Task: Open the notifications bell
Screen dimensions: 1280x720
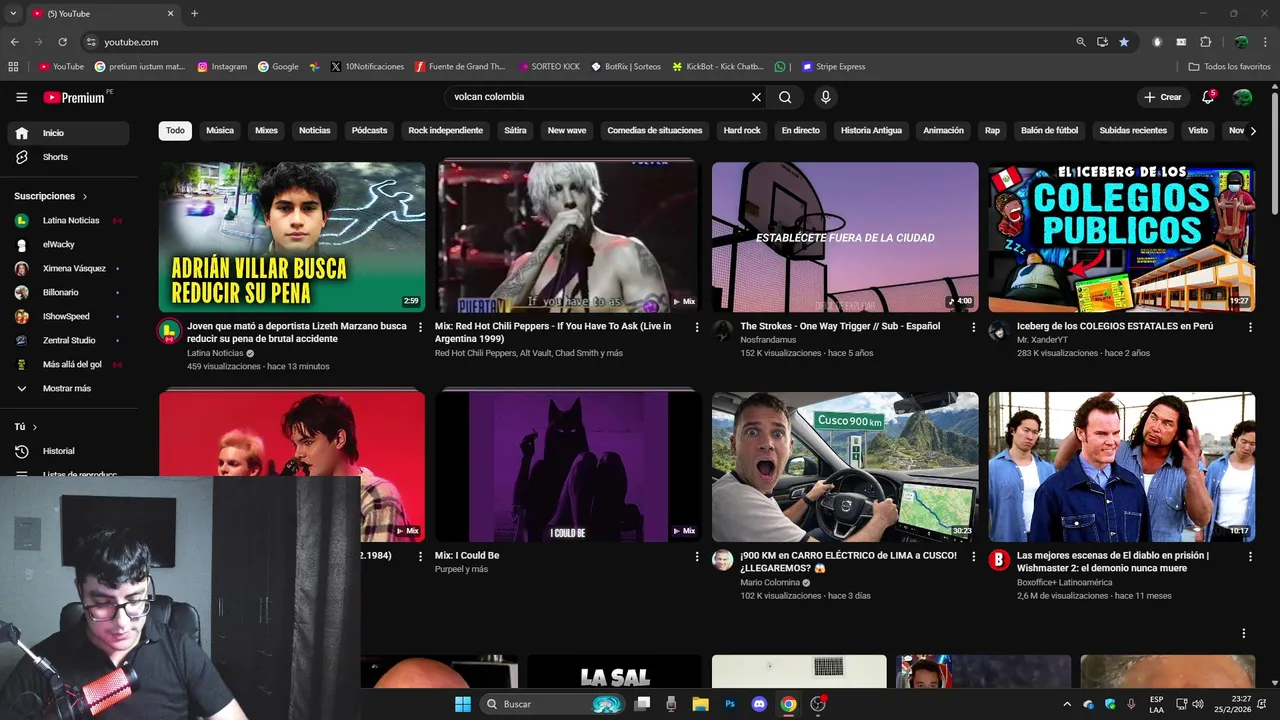Action: pos(1208,97)
